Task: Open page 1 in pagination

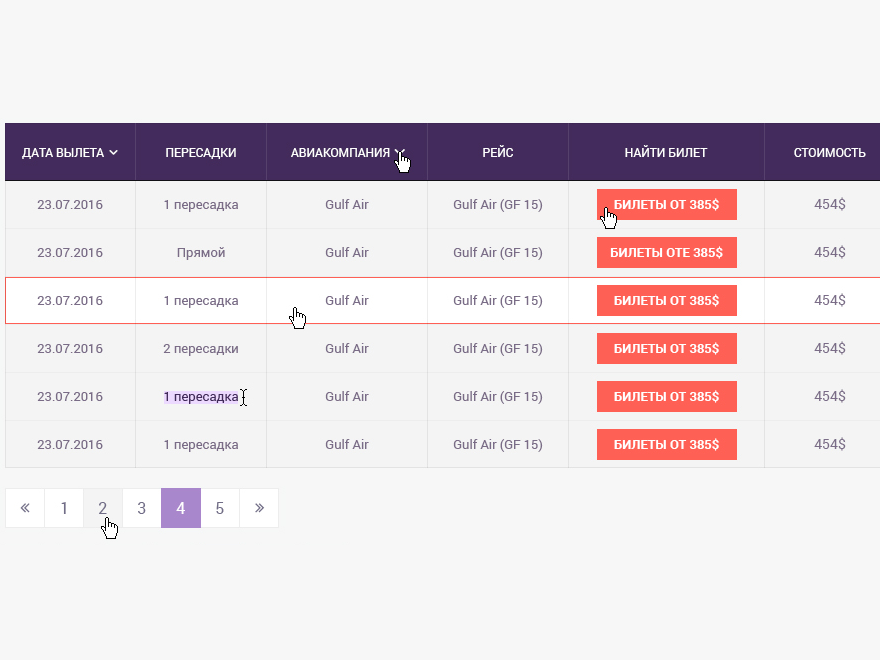Action: pyautogui.click(x=64, y=508)
